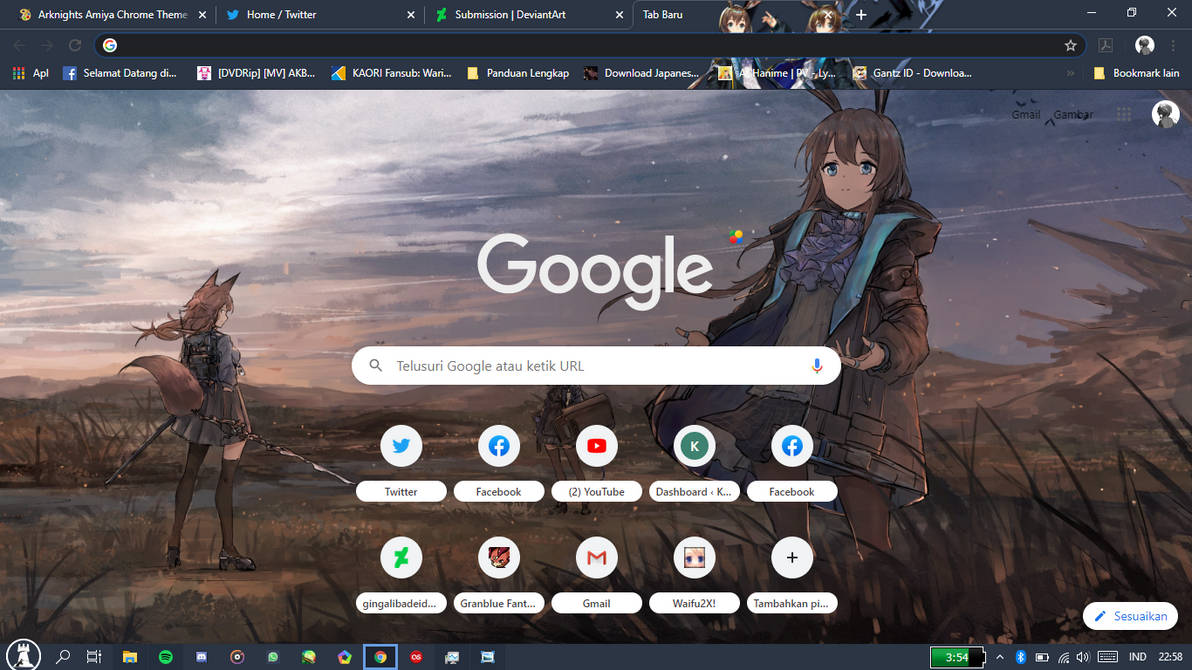Image resolution: width=1192 pixels, height=670 pixels.
Task: Open volume control in system tray
Action: (1083, 657)
